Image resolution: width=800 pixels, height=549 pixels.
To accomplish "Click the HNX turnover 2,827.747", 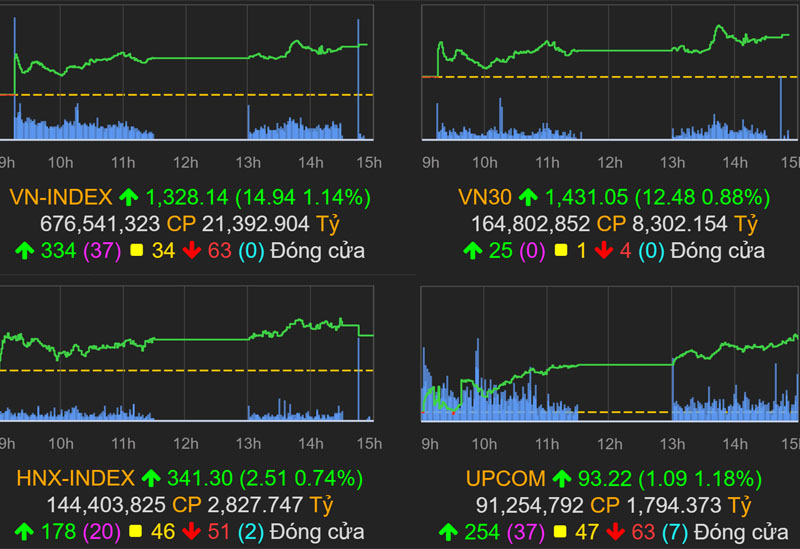I will [x=255, y=505].
